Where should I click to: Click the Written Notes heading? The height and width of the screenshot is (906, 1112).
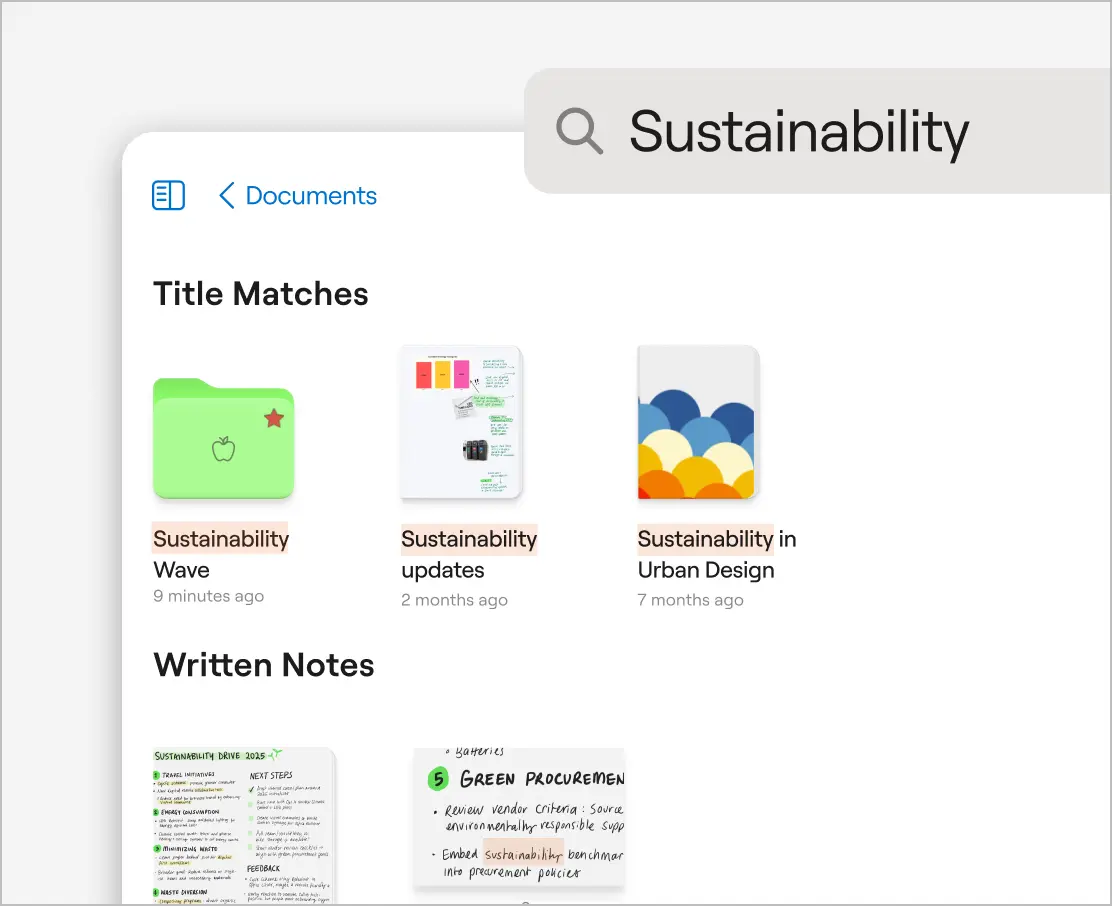point(264,665)
